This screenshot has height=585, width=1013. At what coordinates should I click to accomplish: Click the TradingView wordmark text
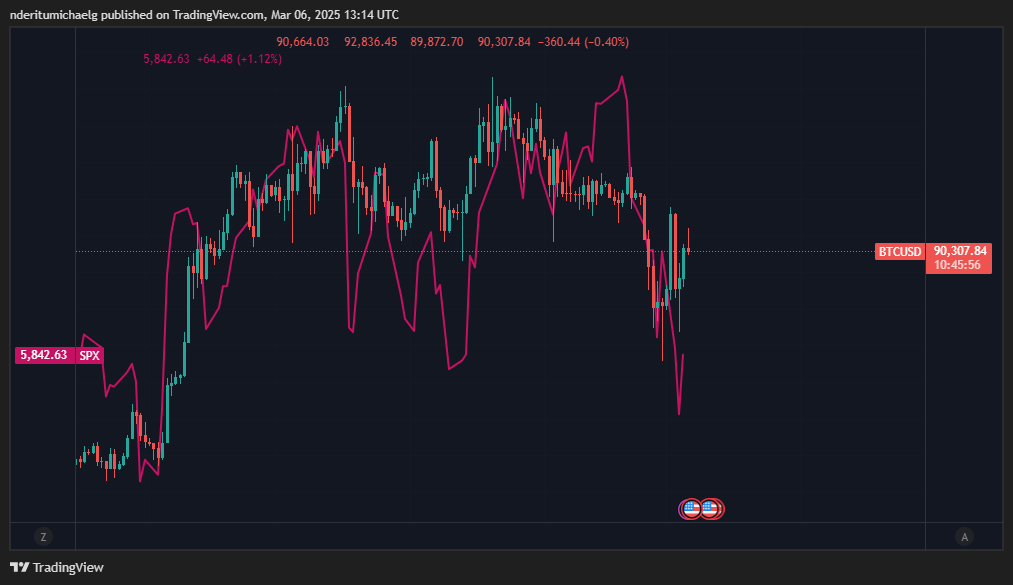point(68,568)
